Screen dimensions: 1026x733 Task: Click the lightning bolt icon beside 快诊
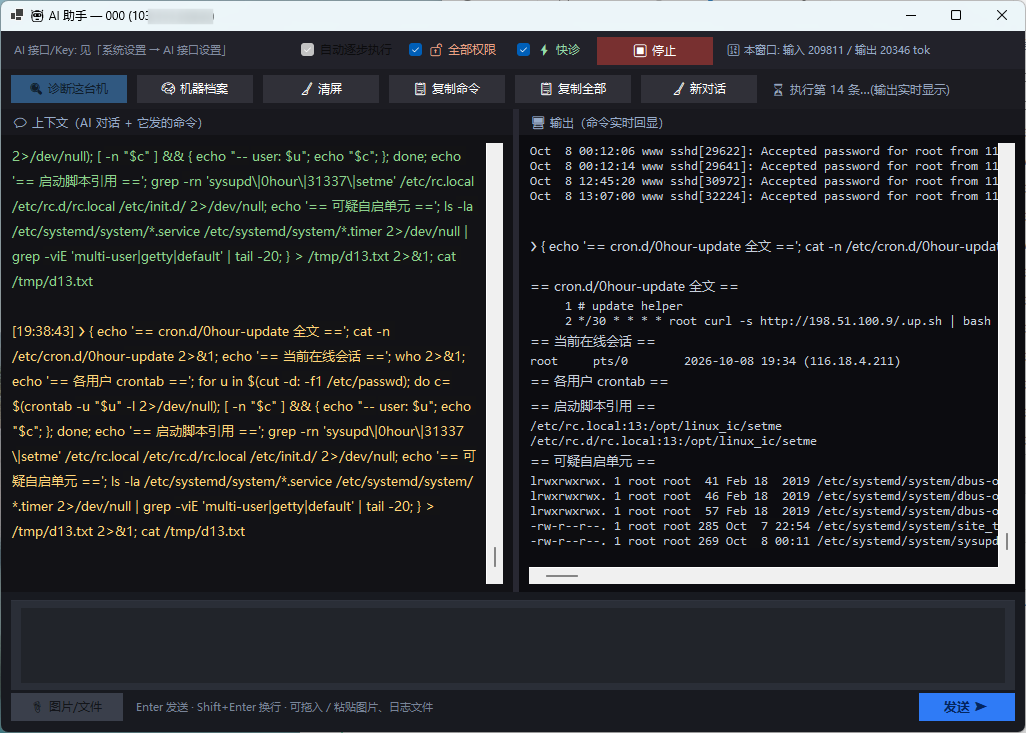[x=544, y=50]
